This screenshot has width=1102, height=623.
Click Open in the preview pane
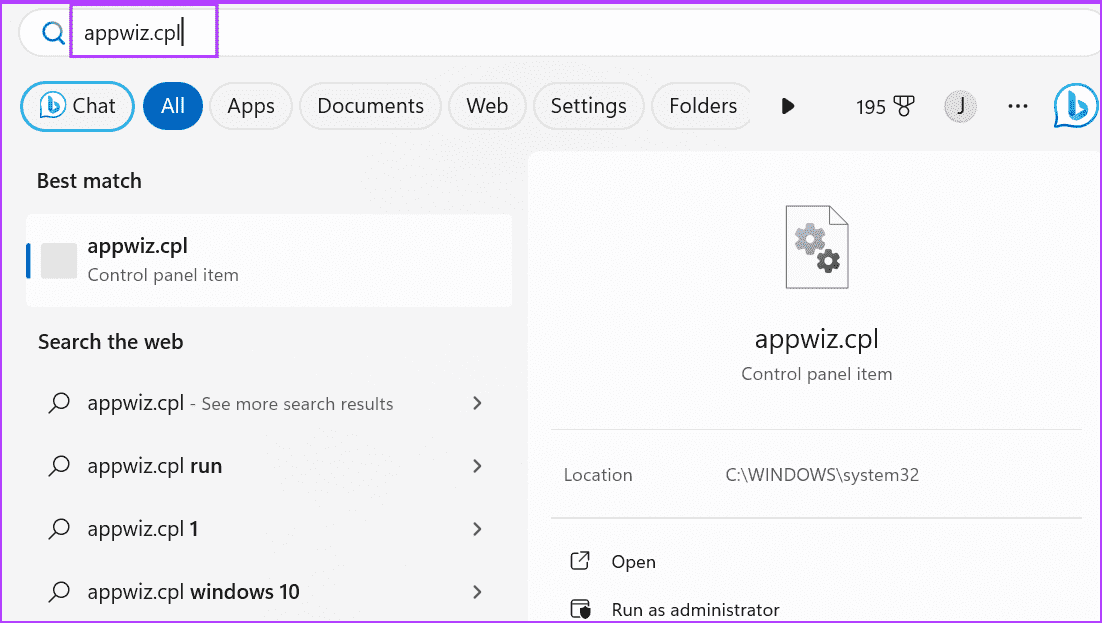(x=633, y=562)
